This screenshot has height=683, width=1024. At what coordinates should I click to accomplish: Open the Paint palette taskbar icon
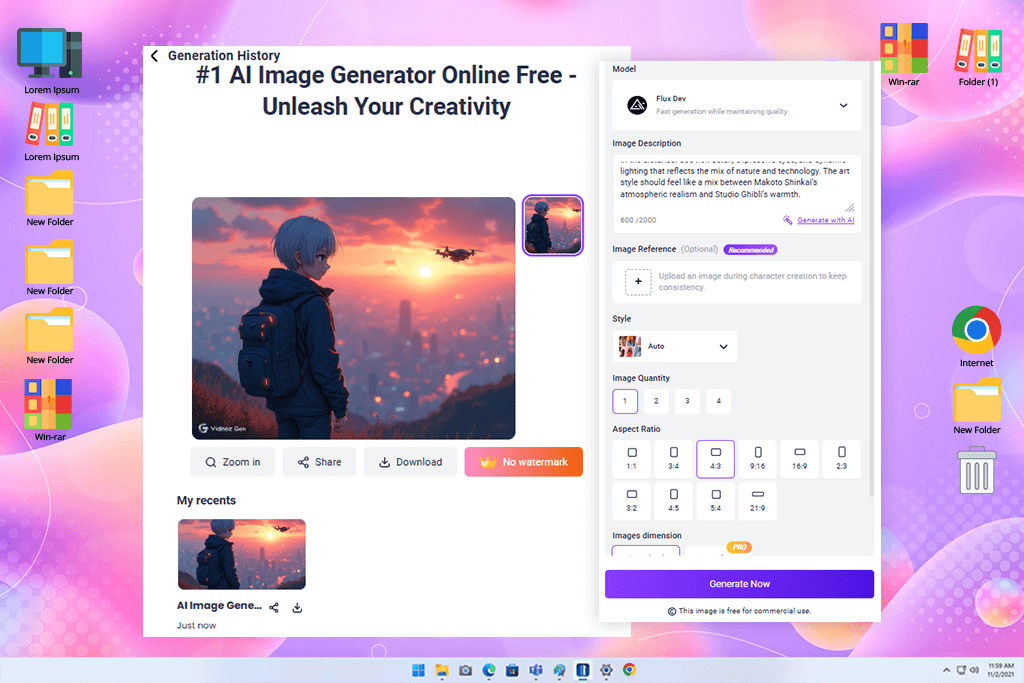coord(559,670)
